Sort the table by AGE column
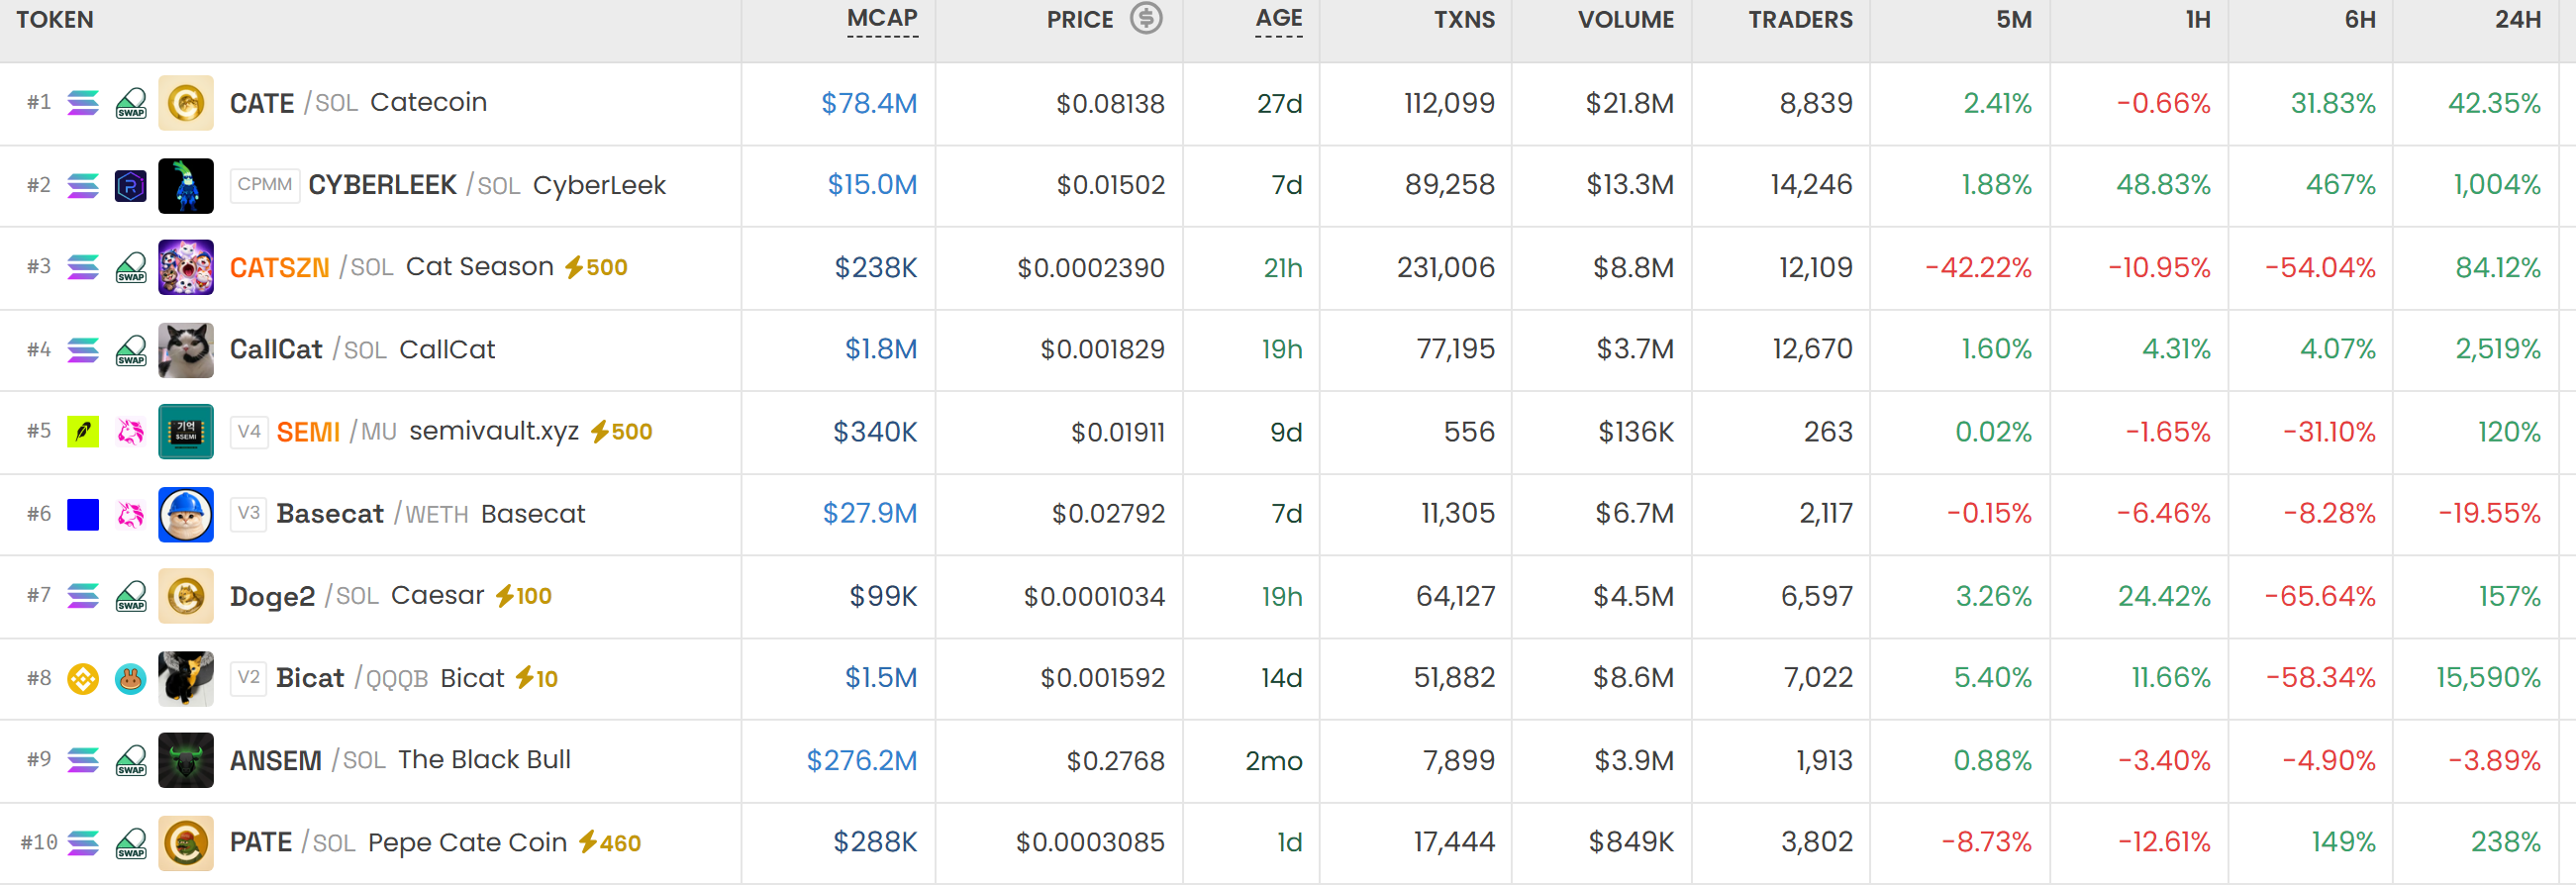Screen dimensions: 2576x885 click(1279, 19)
